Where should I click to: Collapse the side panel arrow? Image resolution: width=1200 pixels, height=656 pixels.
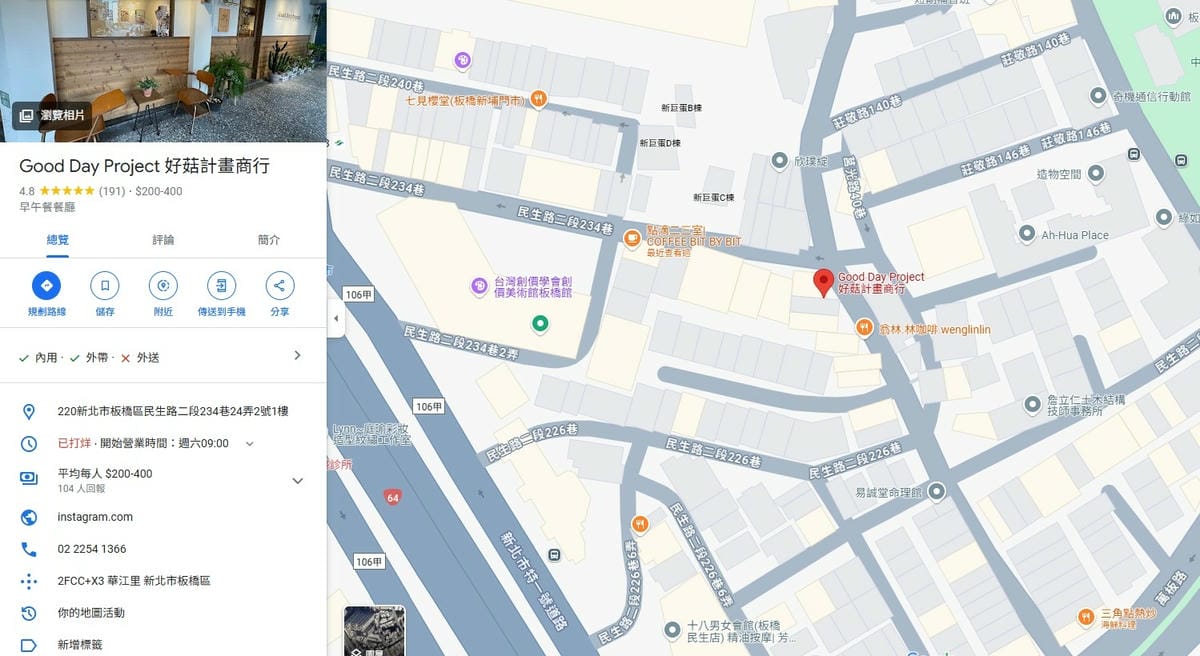coord(336,319)
